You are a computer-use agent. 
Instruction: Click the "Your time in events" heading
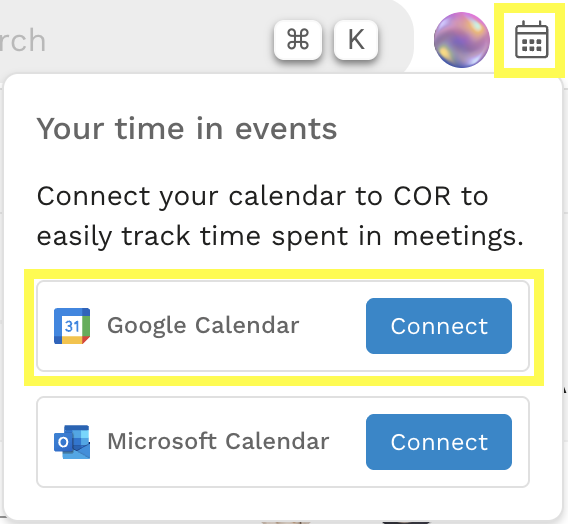pyautogui.click(x=187, y=129)
